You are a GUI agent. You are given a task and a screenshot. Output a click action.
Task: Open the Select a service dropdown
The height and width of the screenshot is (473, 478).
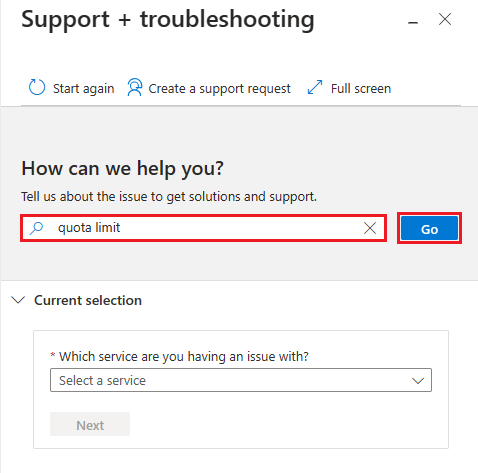point(241,380)
